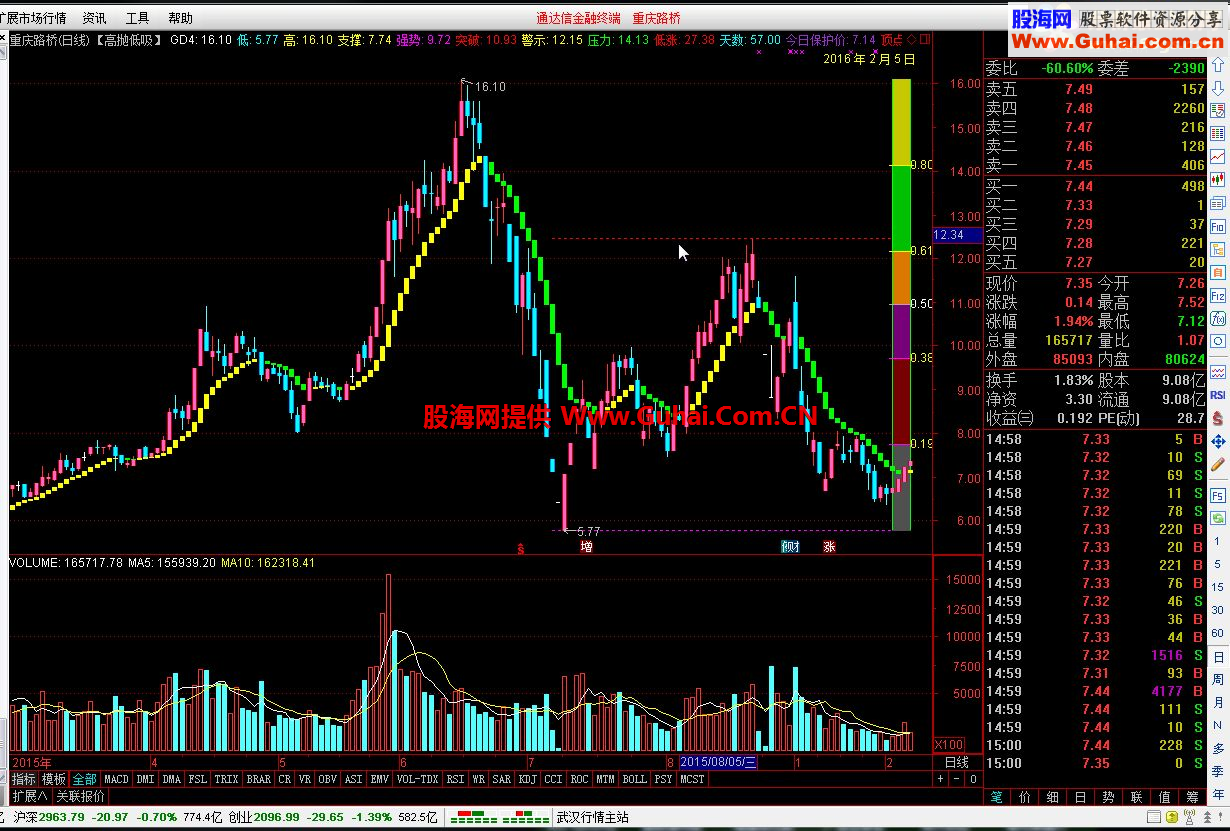Image resolution: width=1230 pixels, height=831 pixels.
Task: Select the 全部 indicator tab
Action: point(84,779)
